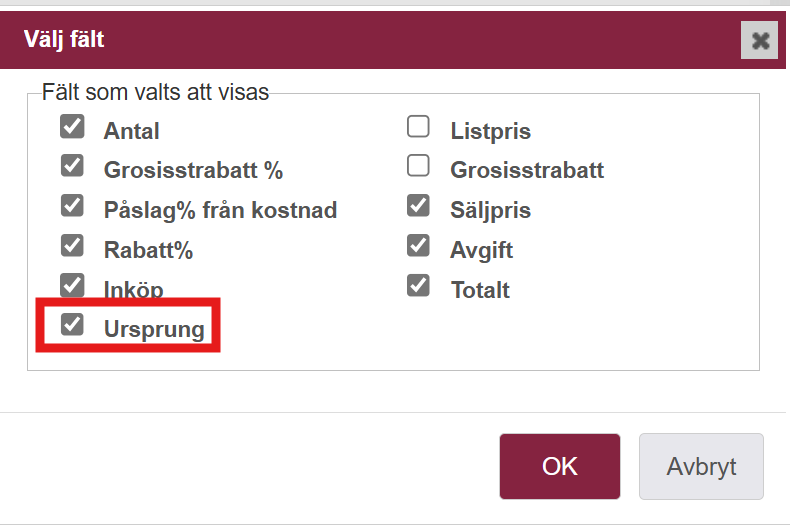Uncheck the Antal checkbox

click(x=72, y=126)
